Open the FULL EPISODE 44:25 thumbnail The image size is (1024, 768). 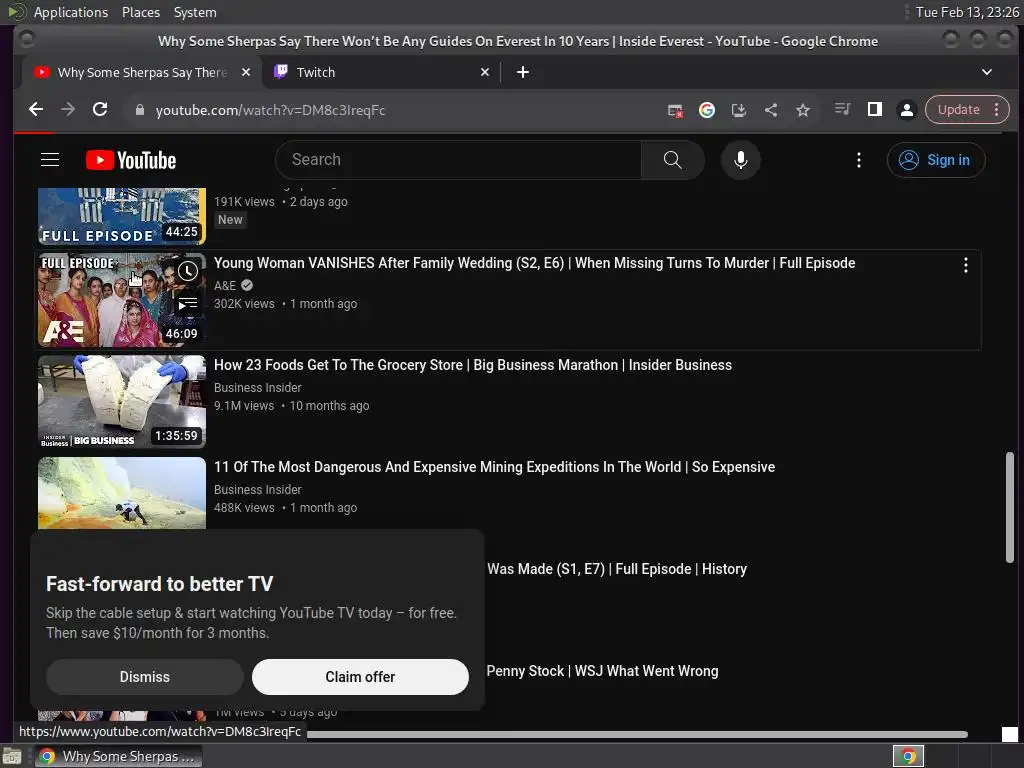click(122, 216)
